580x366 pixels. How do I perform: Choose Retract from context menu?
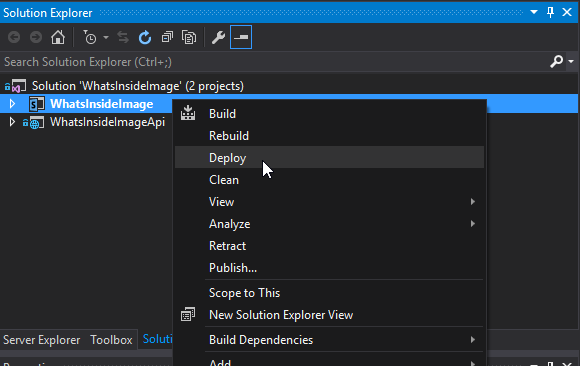coord(329,246)
